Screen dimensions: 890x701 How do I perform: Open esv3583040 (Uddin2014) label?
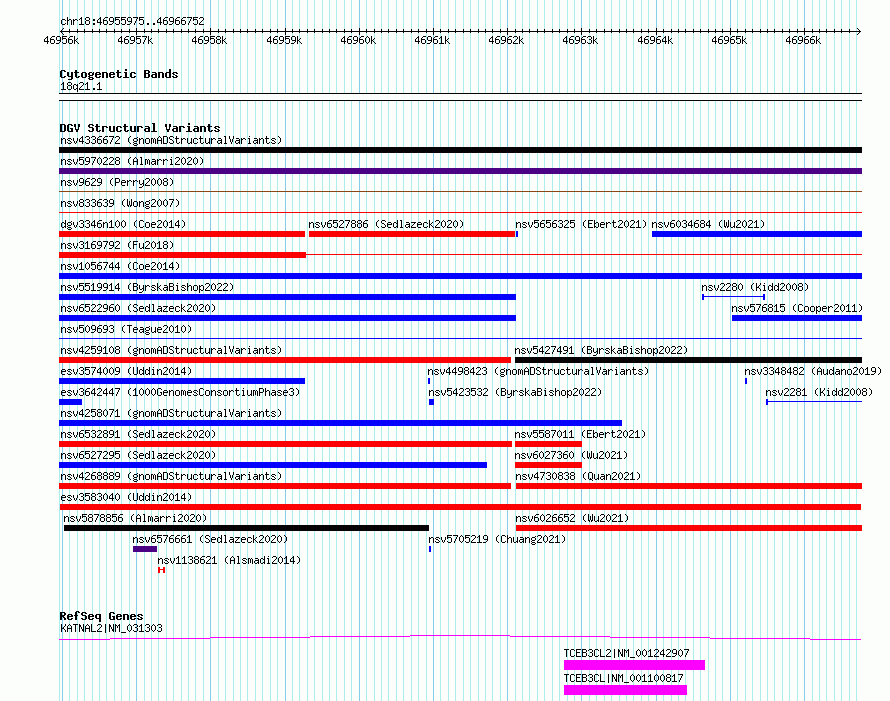click(x=126, y=497)
